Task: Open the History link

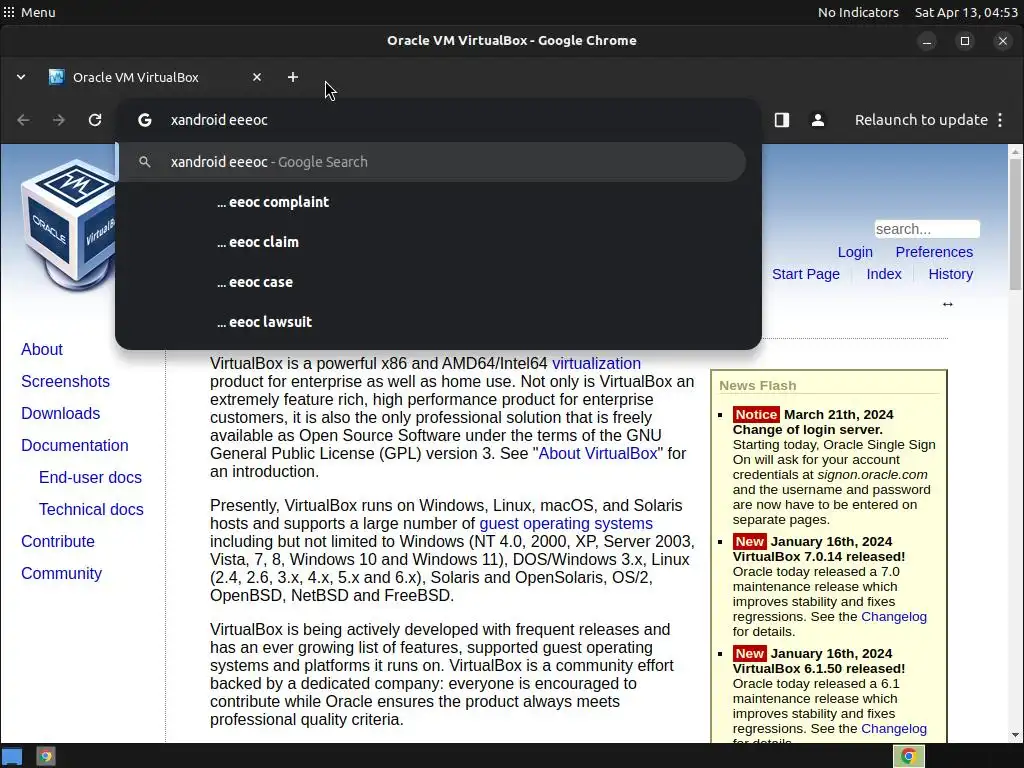Action: click(950, 274)
